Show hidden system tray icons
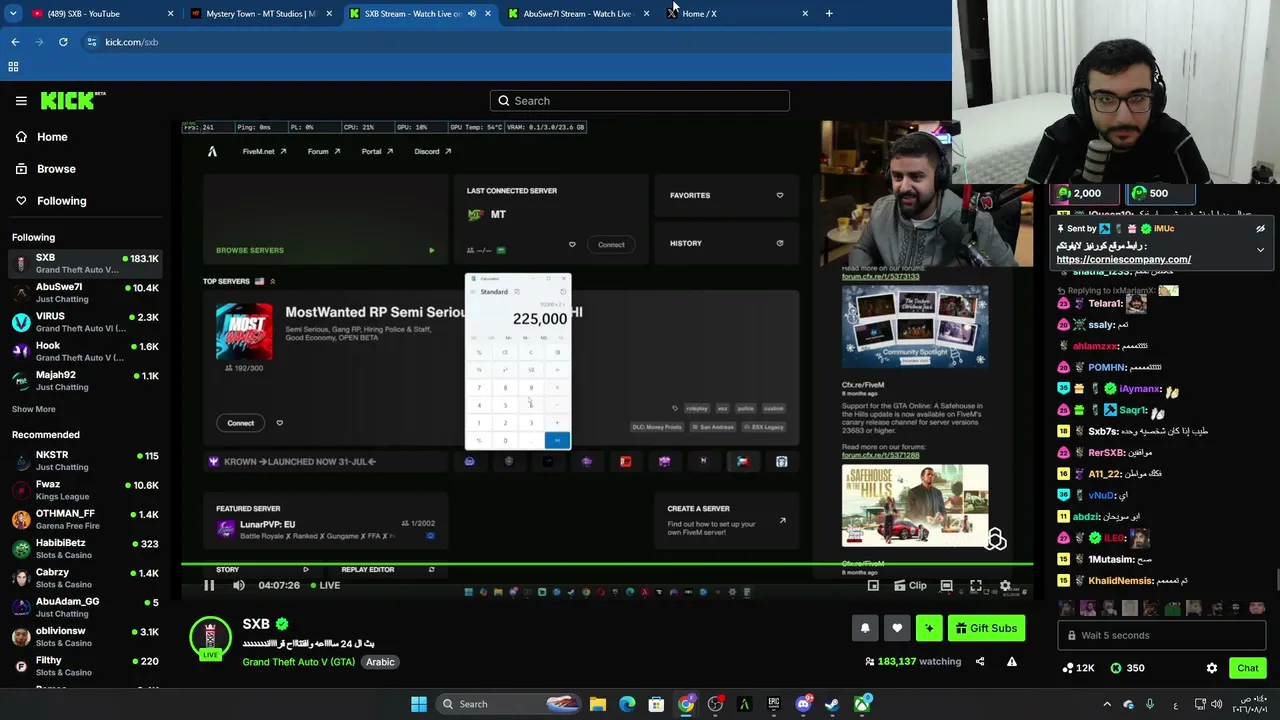Viewport: 1280px width, 720px height. tap(1107, 704)
